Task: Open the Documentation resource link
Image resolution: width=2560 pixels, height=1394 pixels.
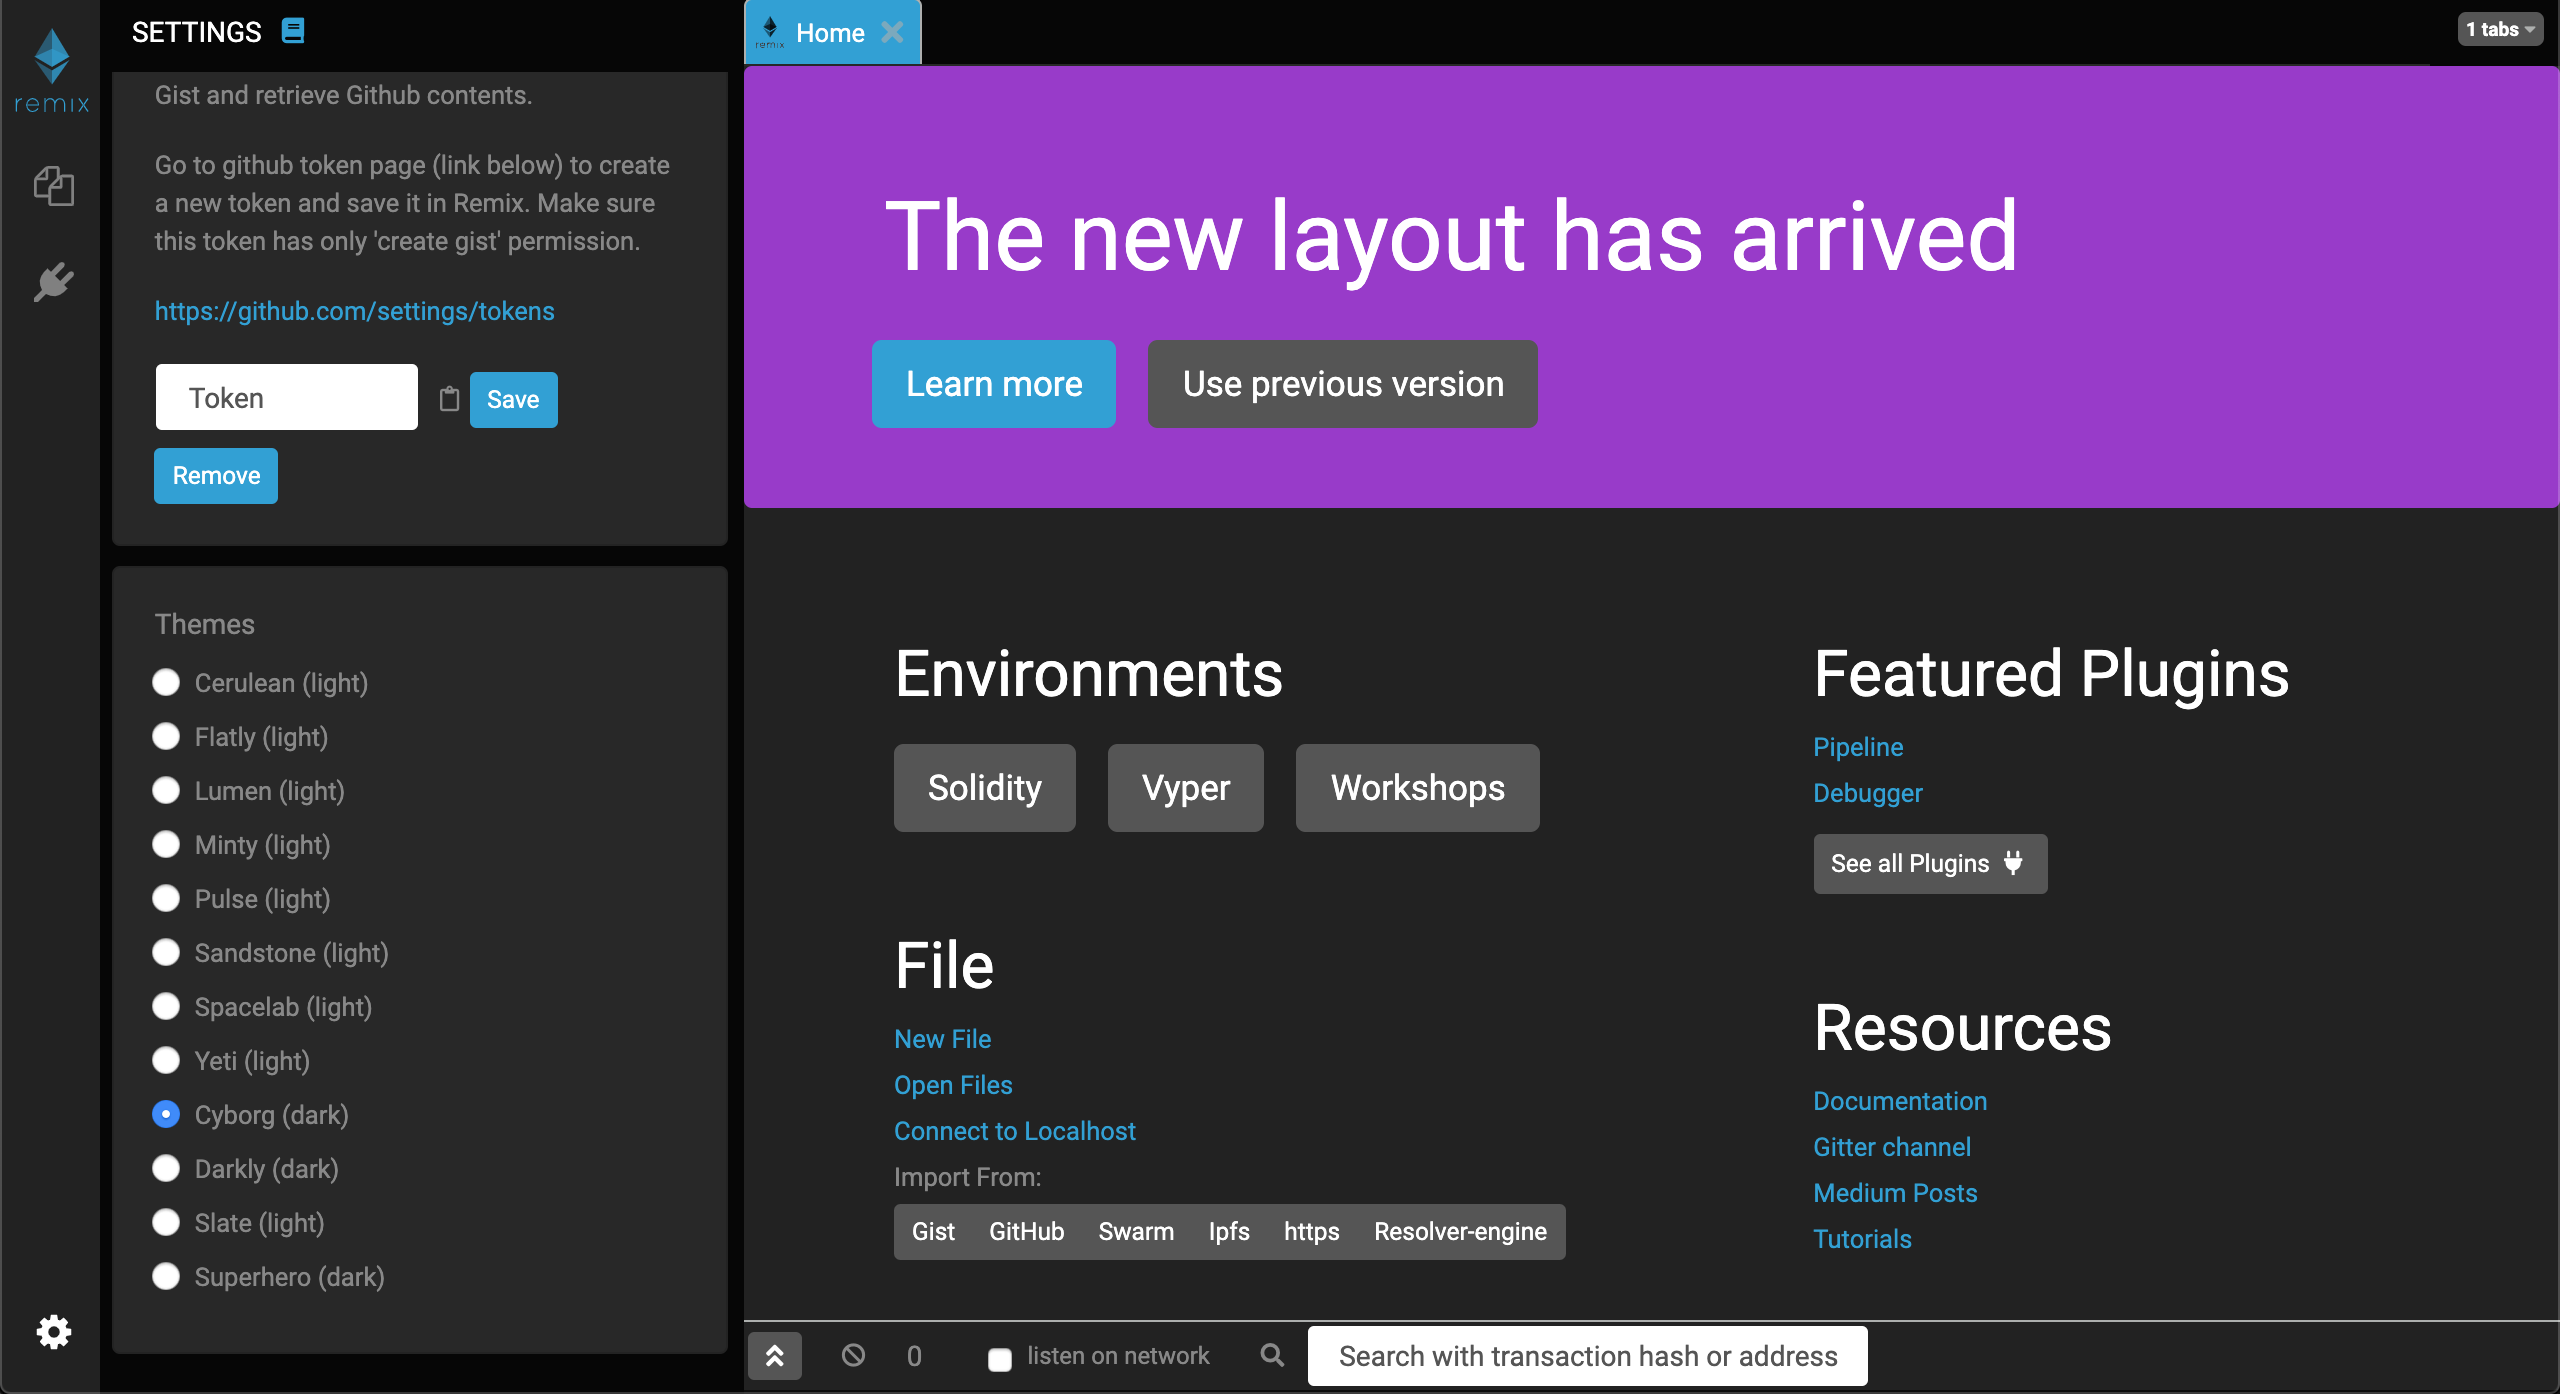Action: pyautogui.click(x=1900, y=1101)
